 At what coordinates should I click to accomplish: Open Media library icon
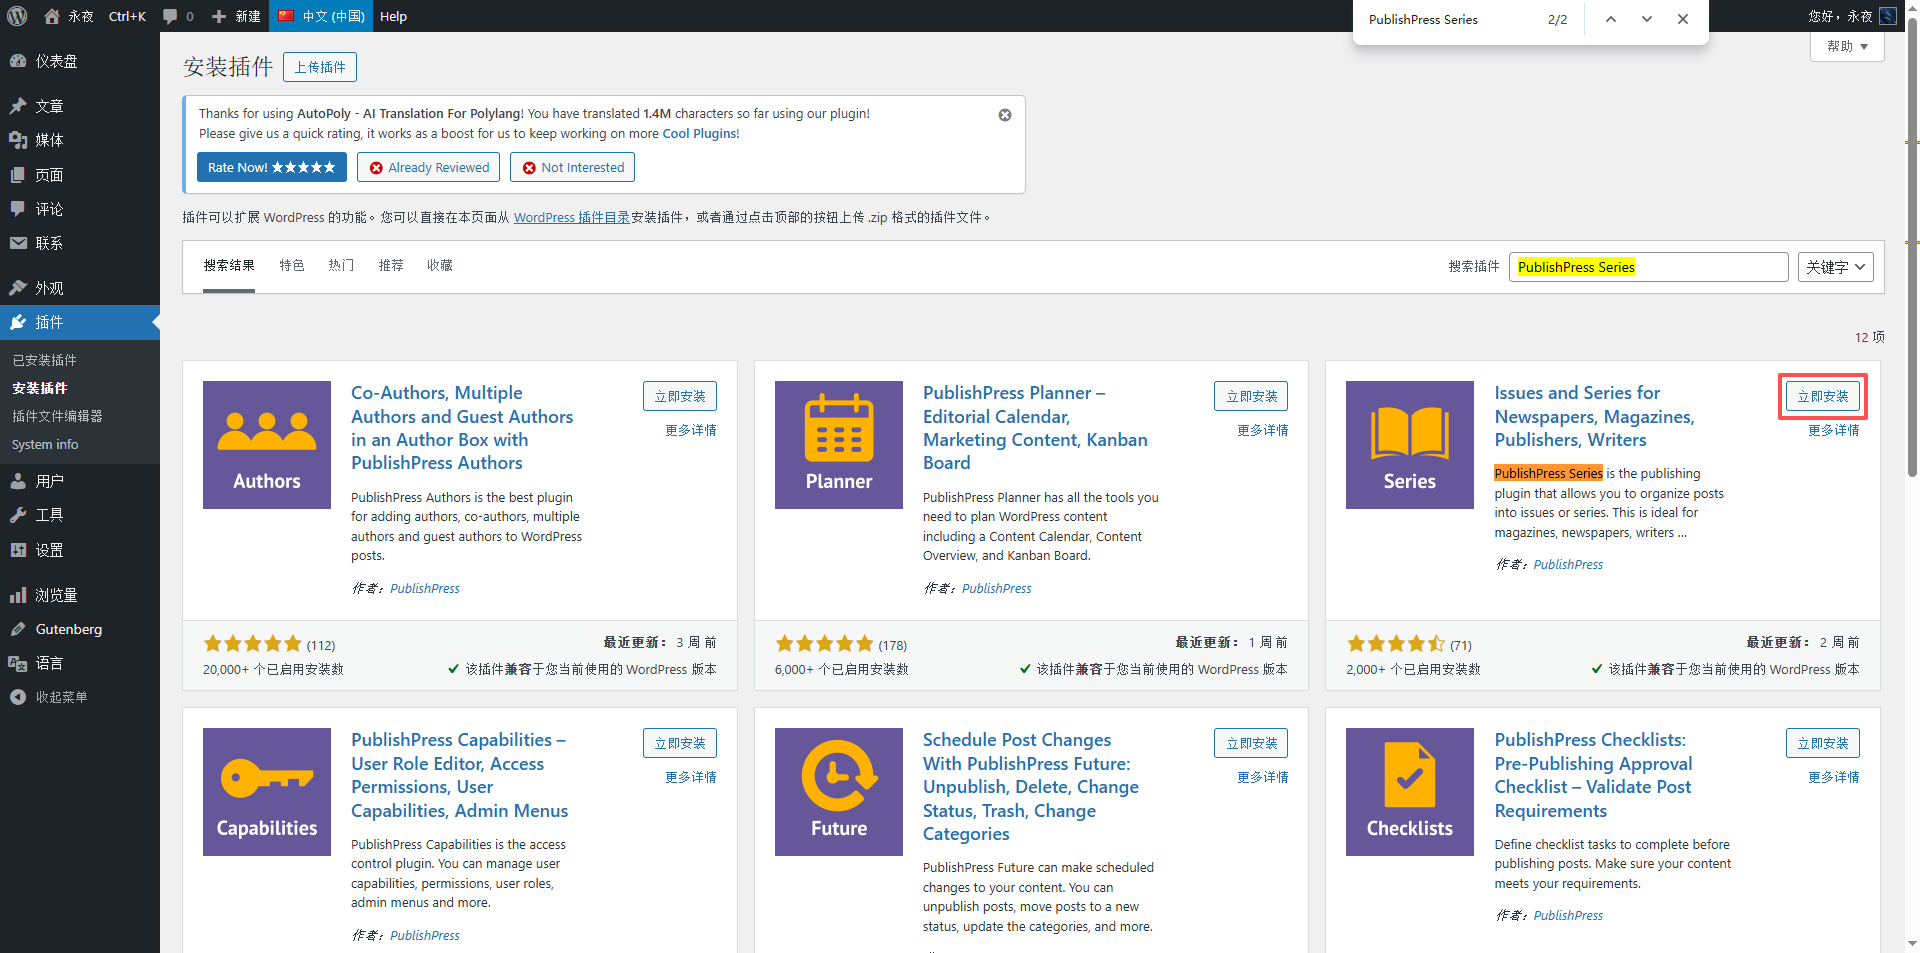pos(18,140)
